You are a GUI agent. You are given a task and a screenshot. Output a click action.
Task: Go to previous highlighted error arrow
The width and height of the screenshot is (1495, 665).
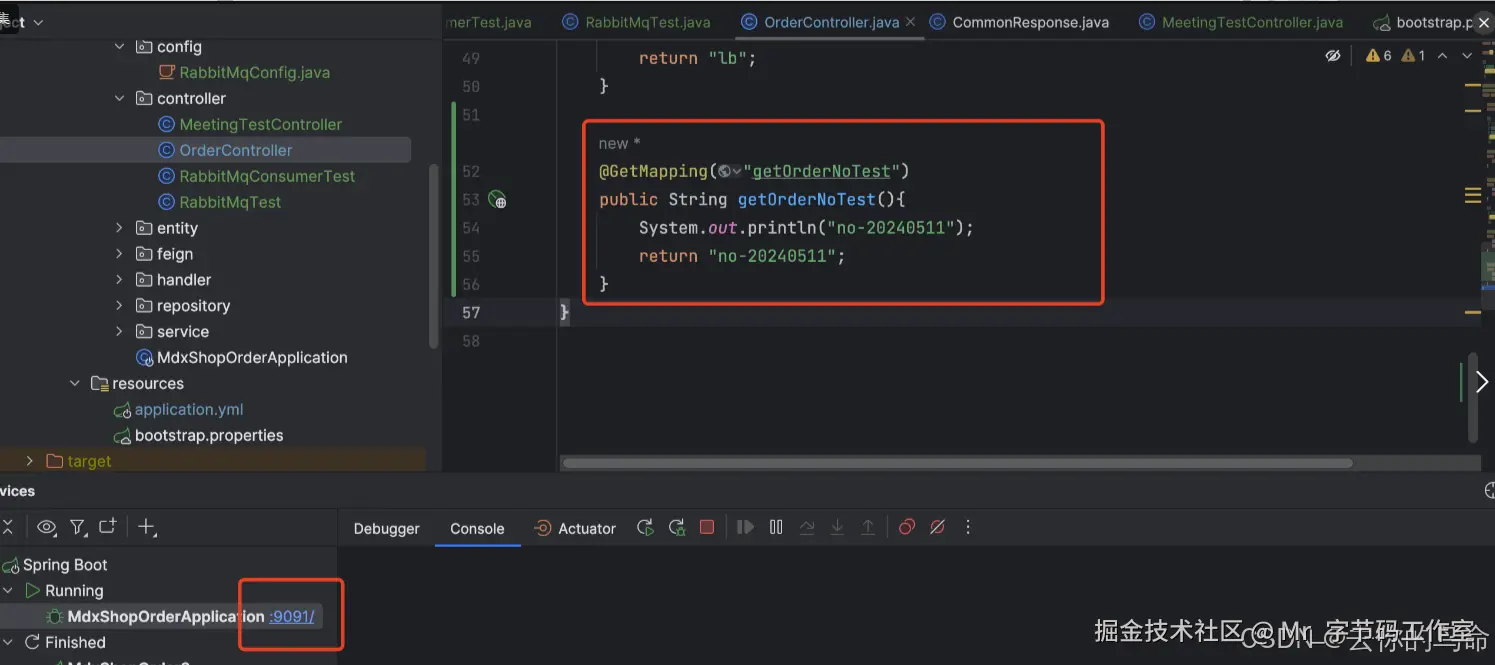(x=1442, y=56)
